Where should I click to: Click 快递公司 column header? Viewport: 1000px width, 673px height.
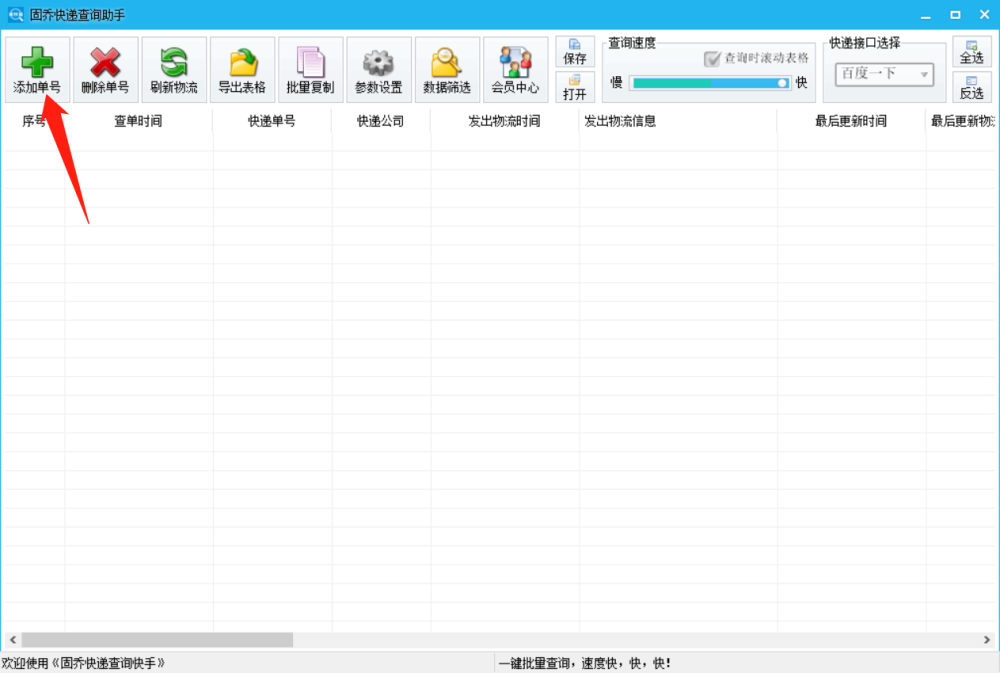pos(380,121)
